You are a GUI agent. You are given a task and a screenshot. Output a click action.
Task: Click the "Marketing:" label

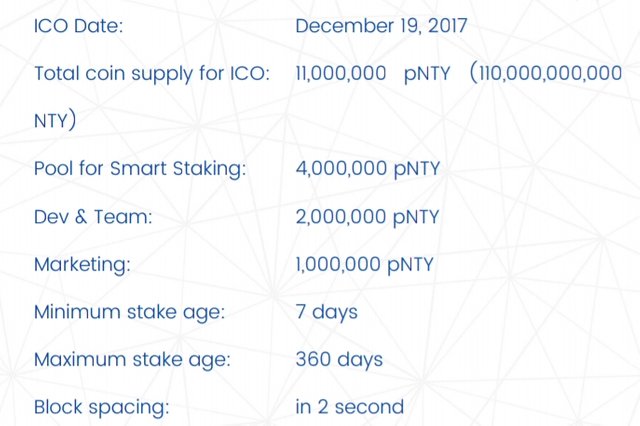[82, 265]
